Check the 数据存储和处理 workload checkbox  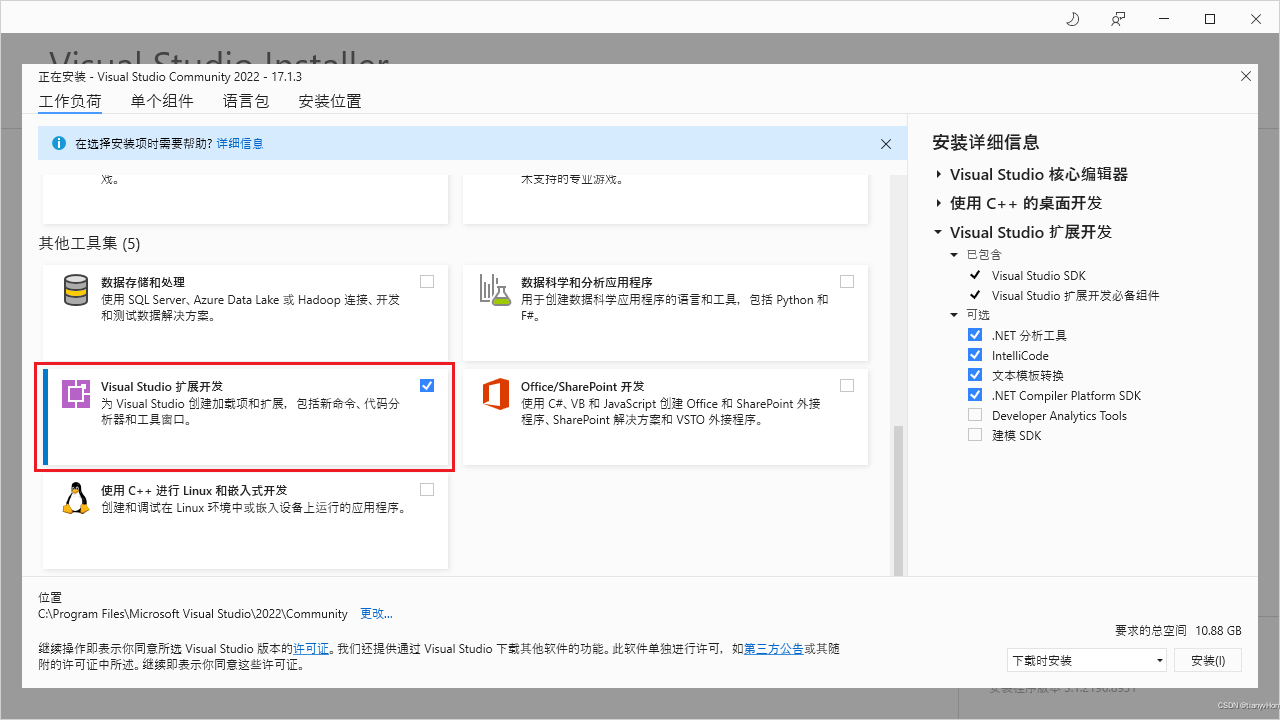coord(427,282)
